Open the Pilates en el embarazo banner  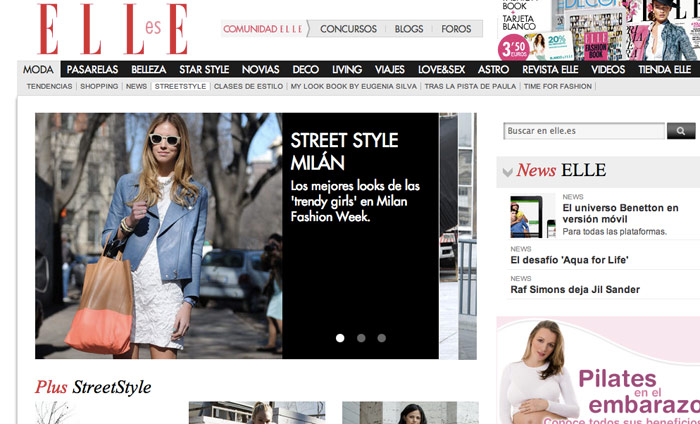(x=598, y=370)
